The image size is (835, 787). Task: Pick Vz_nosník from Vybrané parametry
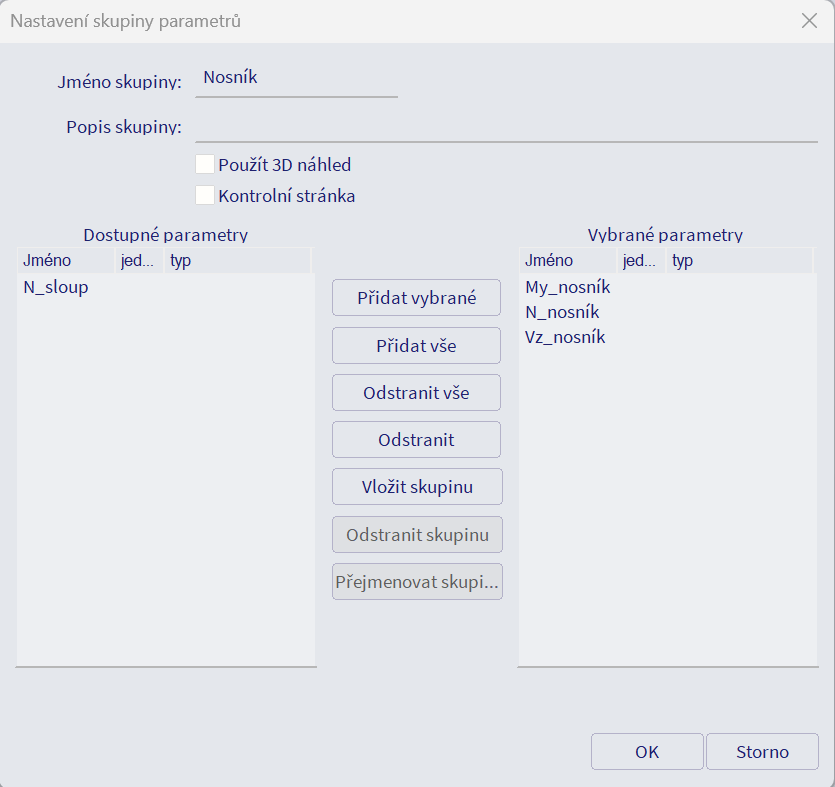point(565,338)
